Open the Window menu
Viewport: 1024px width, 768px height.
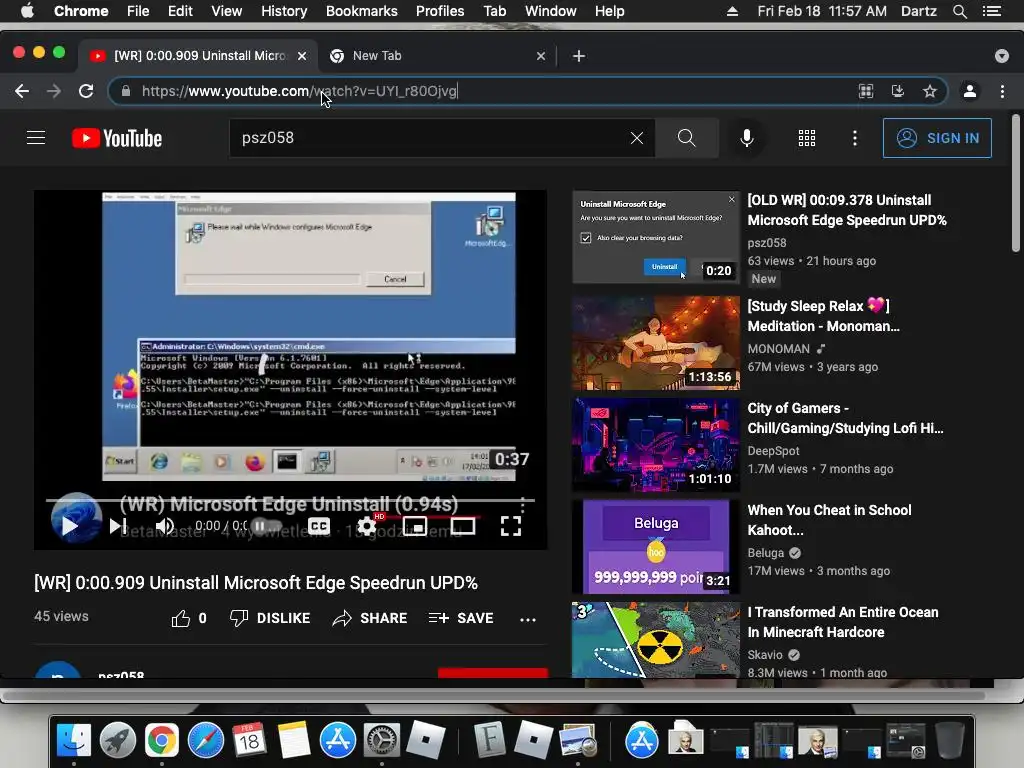click(551, 11)
